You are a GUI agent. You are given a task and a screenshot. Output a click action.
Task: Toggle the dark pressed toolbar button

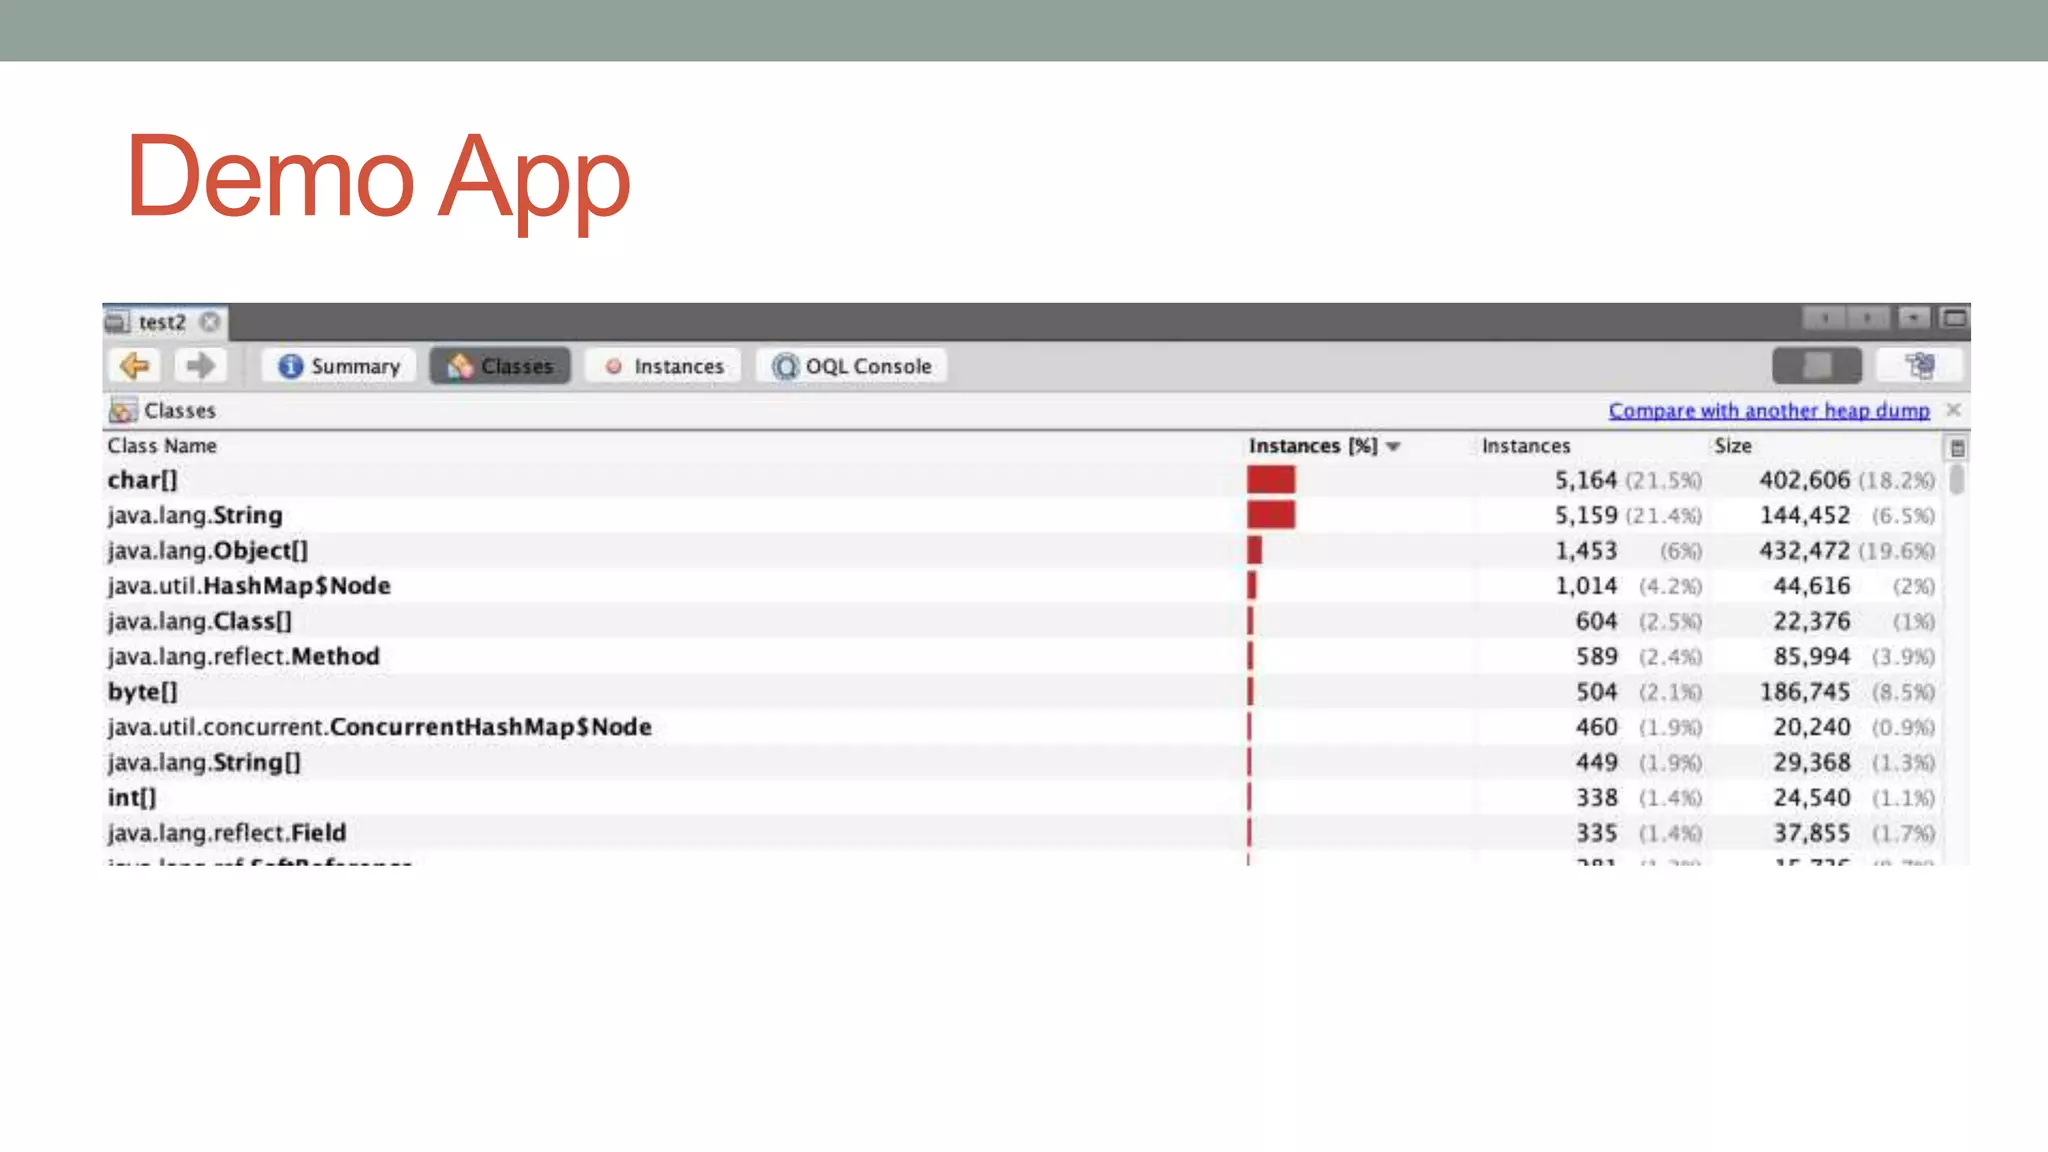click(1816, 366)
